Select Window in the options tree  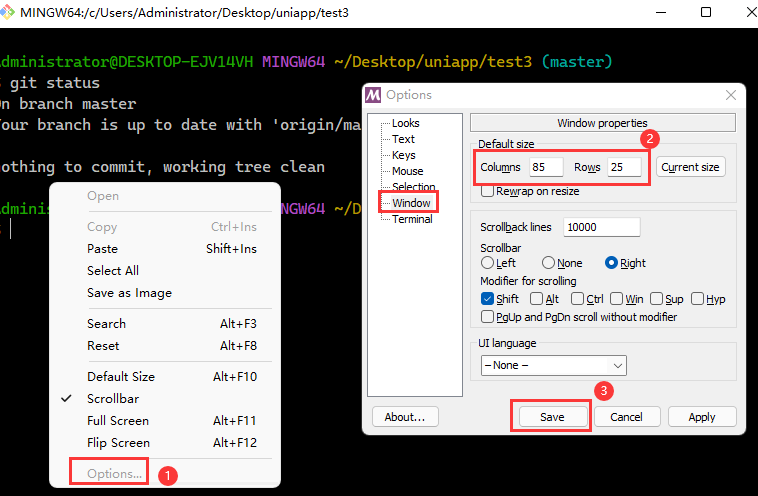tap(411, 203)
